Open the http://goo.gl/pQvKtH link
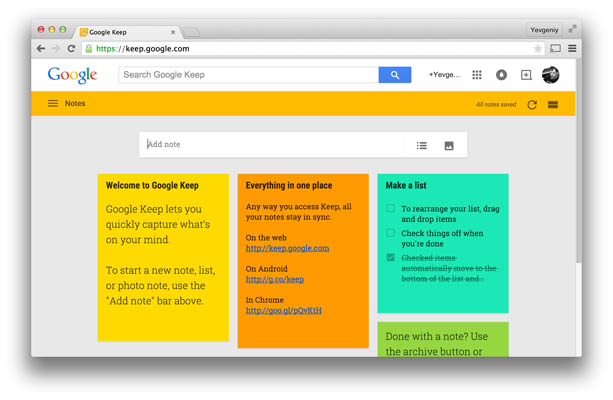 [283, 310]
